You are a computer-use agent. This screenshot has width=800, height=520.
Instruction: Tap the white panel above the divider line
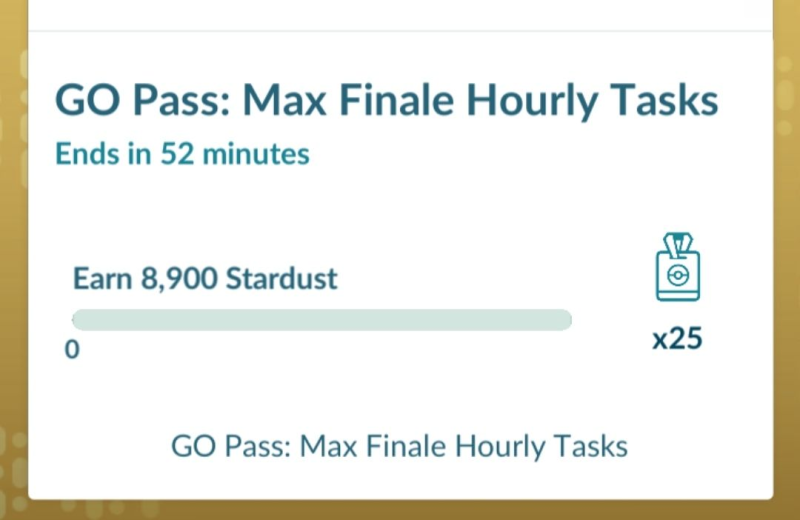(400, 14)
